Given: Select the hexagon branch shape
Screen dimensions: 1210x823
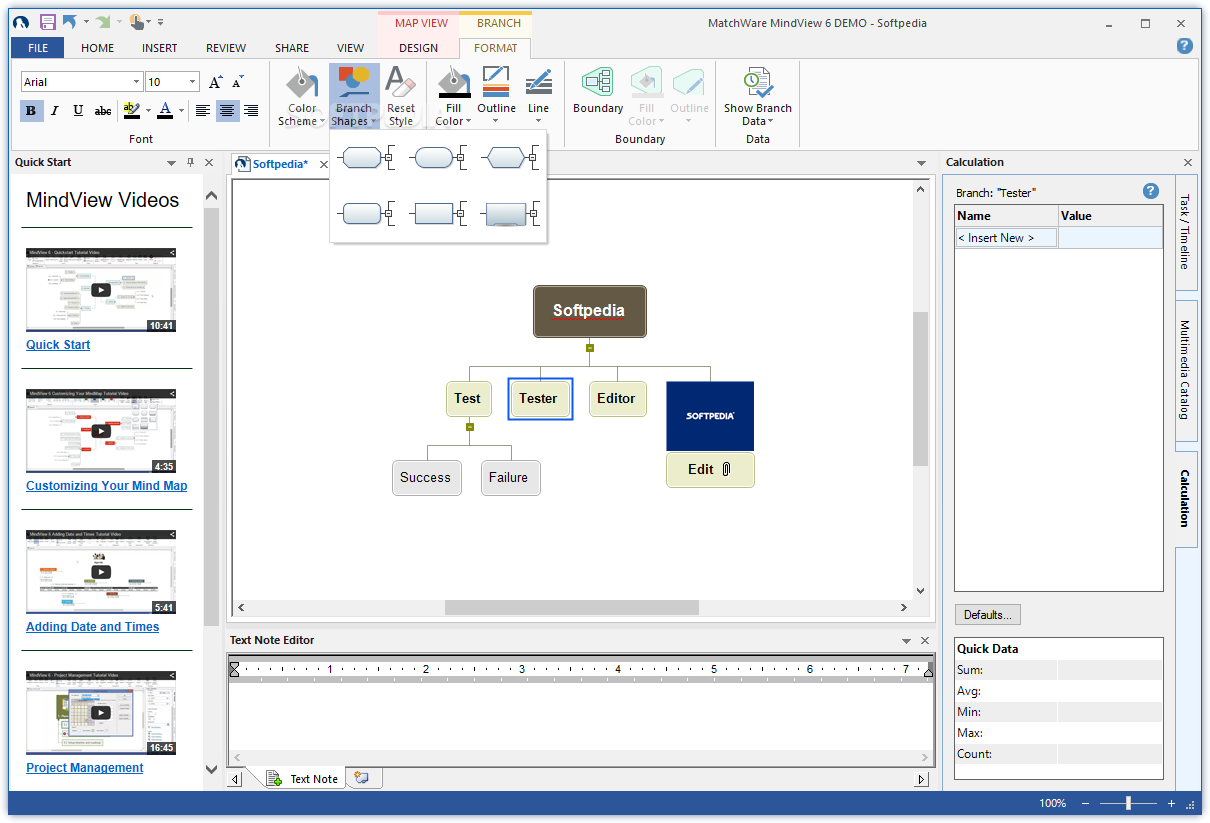Looking at the screenshot, I should pos(510,157).
